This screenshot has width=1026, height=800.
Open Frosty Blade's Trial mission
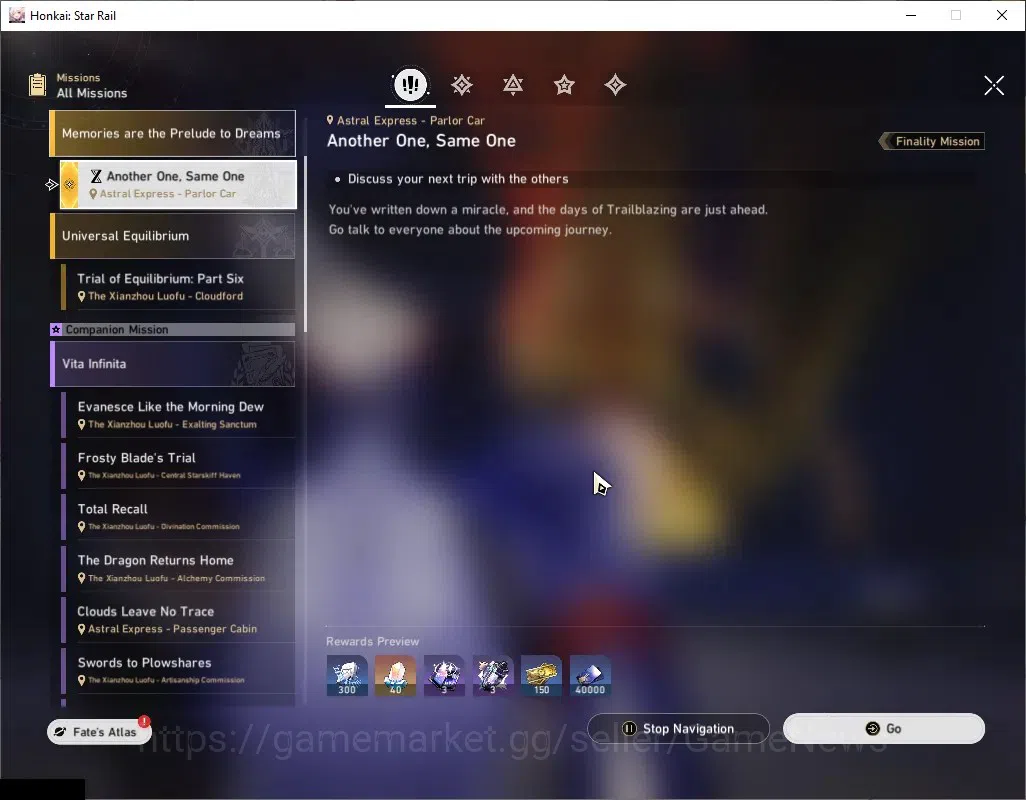(x=178, y=466)
